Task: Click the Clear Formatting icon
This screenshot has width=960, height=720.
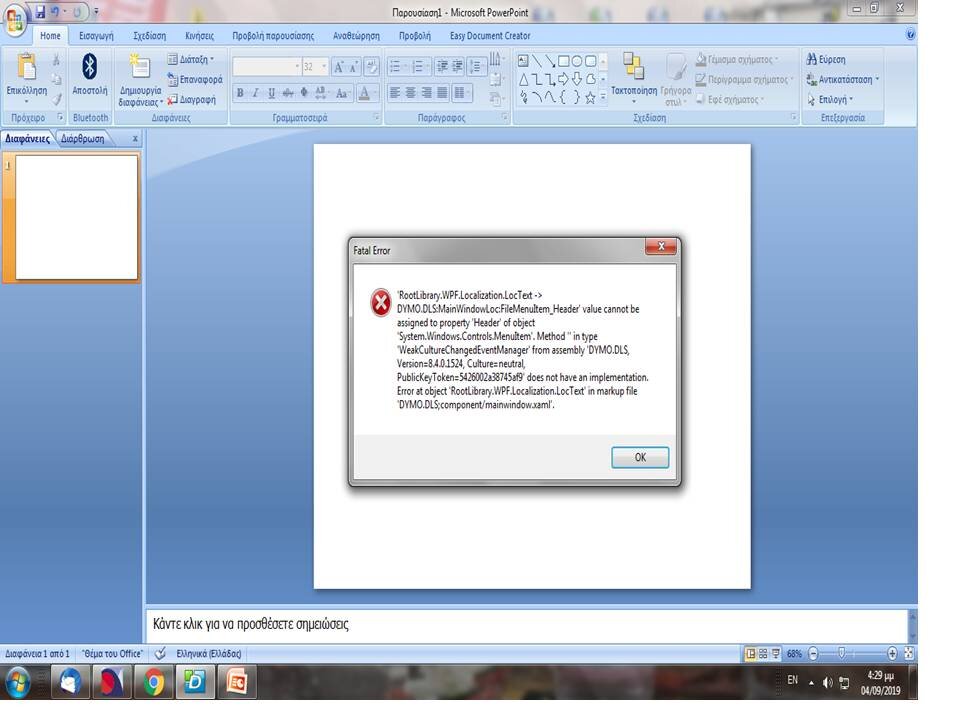Action: click(x=371, y=67)
